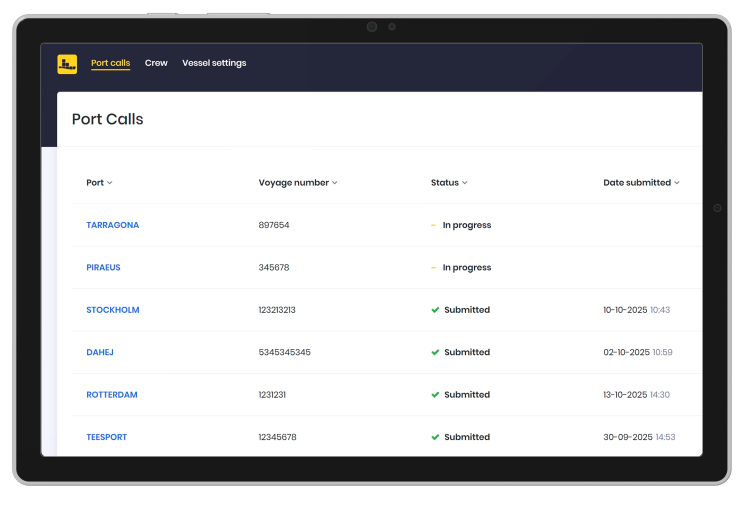The width and height of the screenshot is (750, 510).
Task: Select the STOCKHOLM port link
Action: [x=113, y=310]
